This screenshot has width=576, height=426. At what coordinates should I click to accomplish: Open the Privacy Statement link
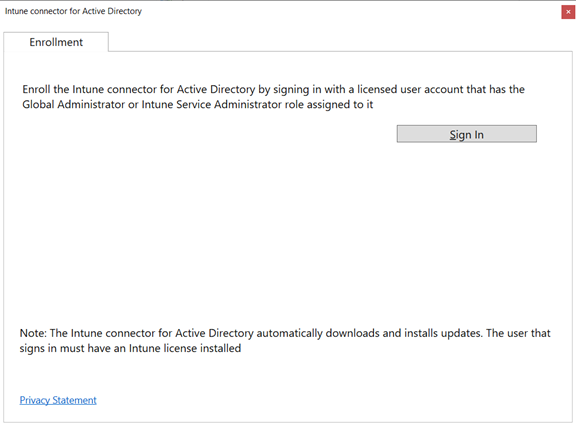coord(58,400)
